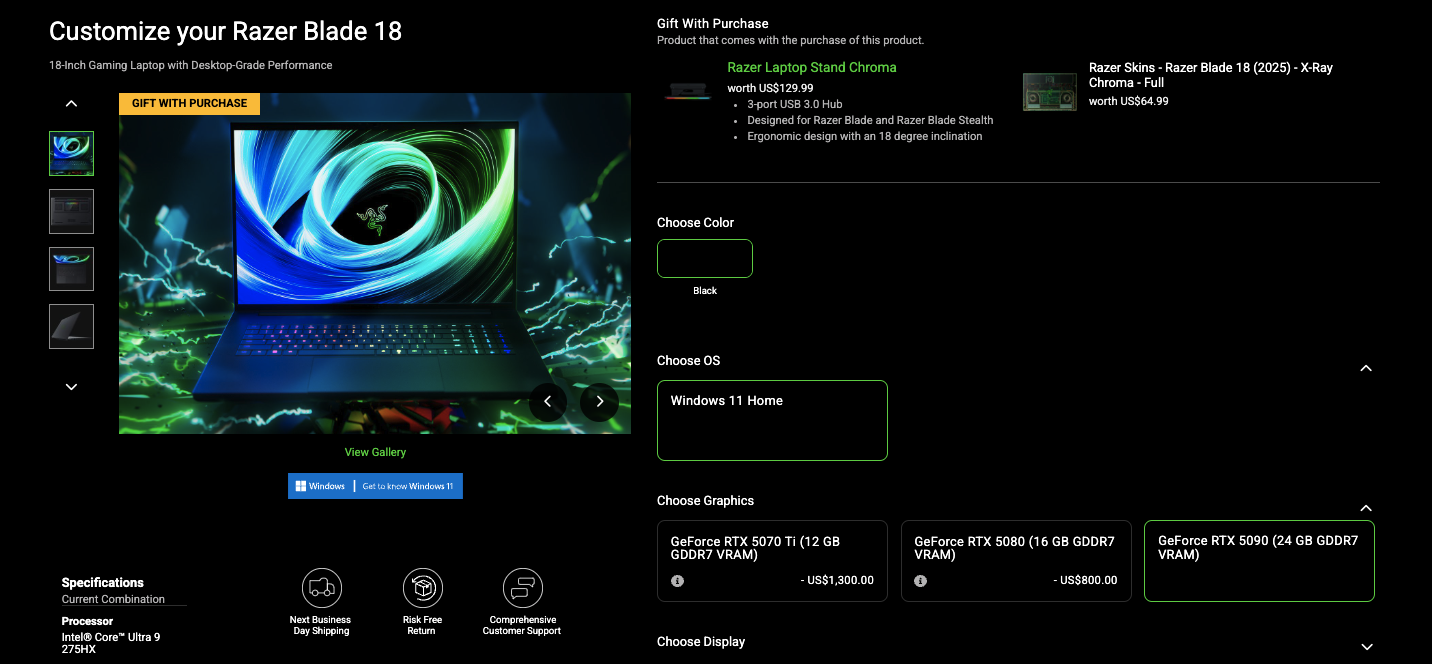This screenshot has height=664, width=1432.
Task: Click Risk Free Return box icon
Action: tap(422, 588)
